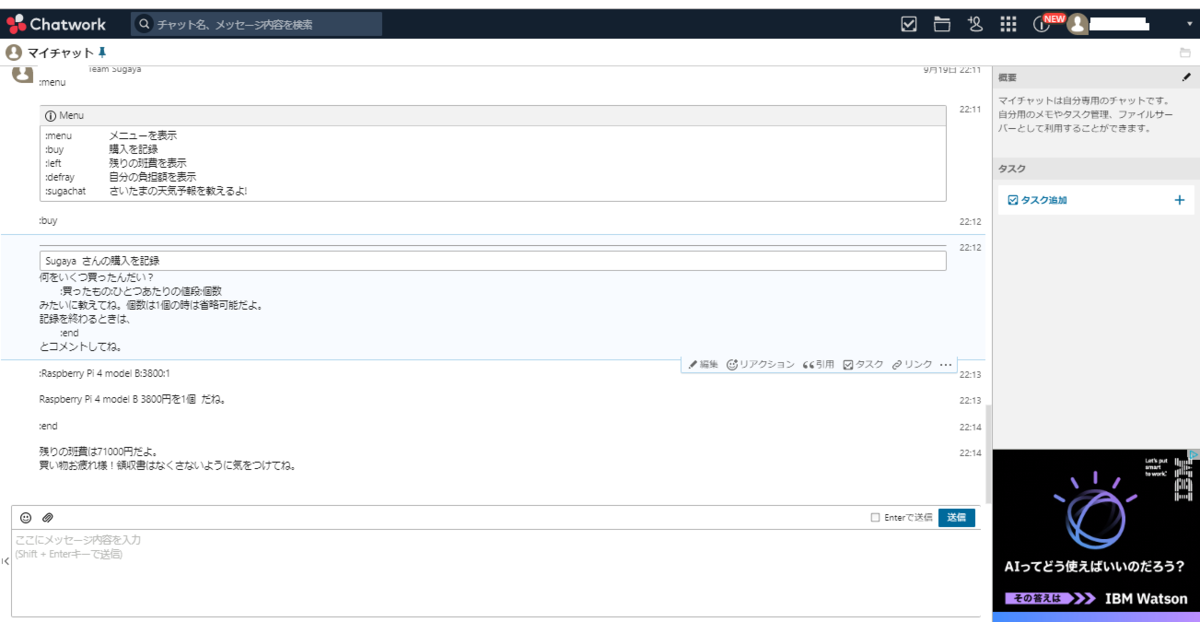The height and width of the screenshot is (622, 1200).
Task: Click the タスク追加 link
Action: tap(1037, 200)
